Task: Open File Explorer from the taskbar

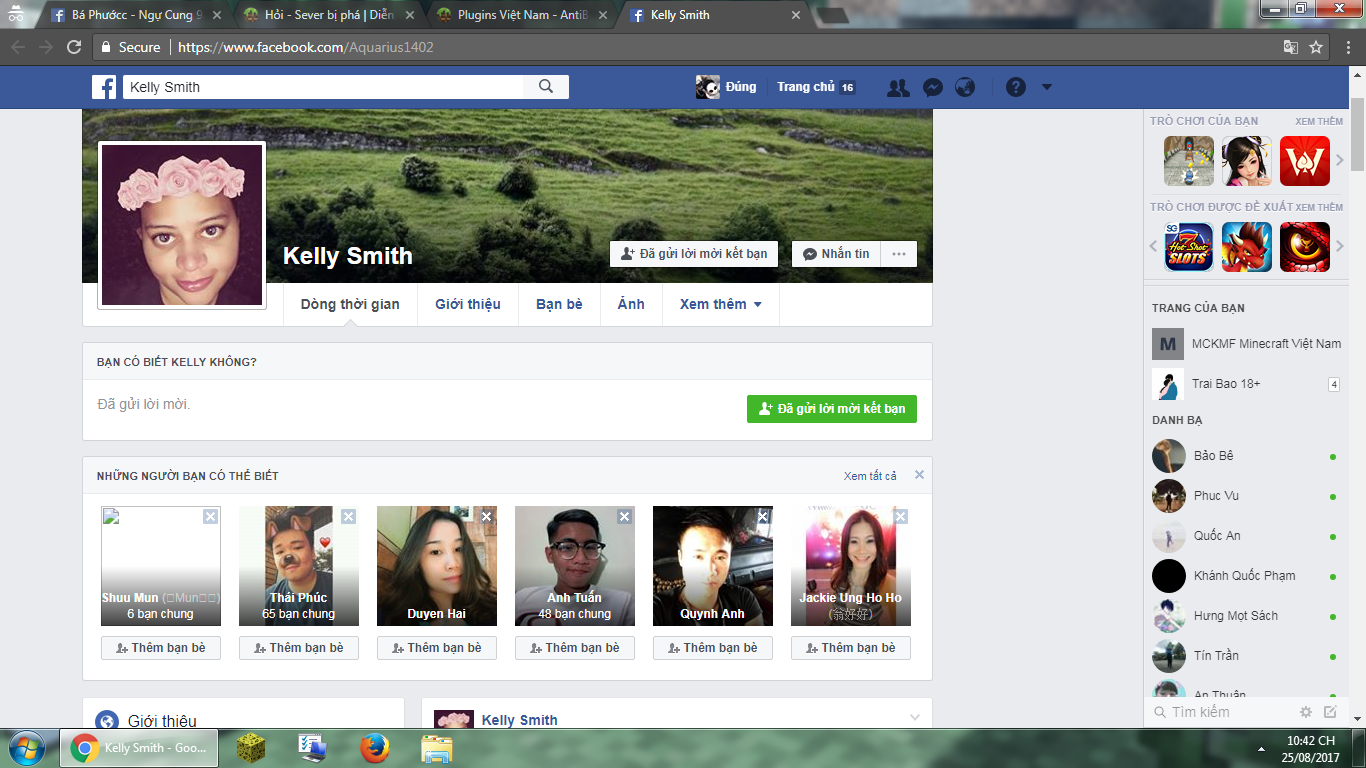Action: click(x=436, y=748)
